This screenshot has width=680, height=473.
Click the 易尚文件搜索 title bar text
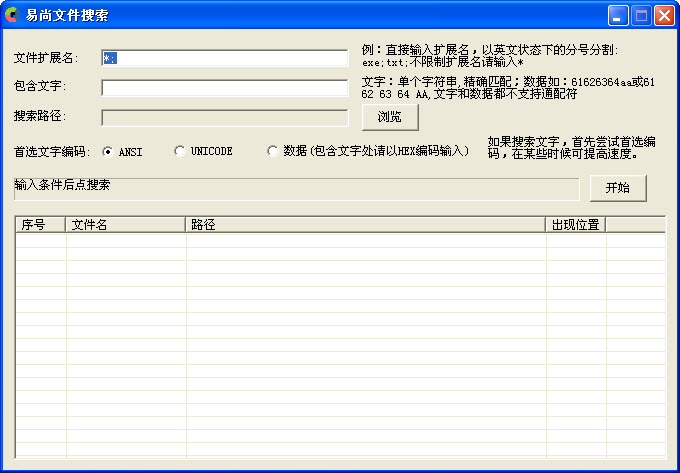coord(68,15)
